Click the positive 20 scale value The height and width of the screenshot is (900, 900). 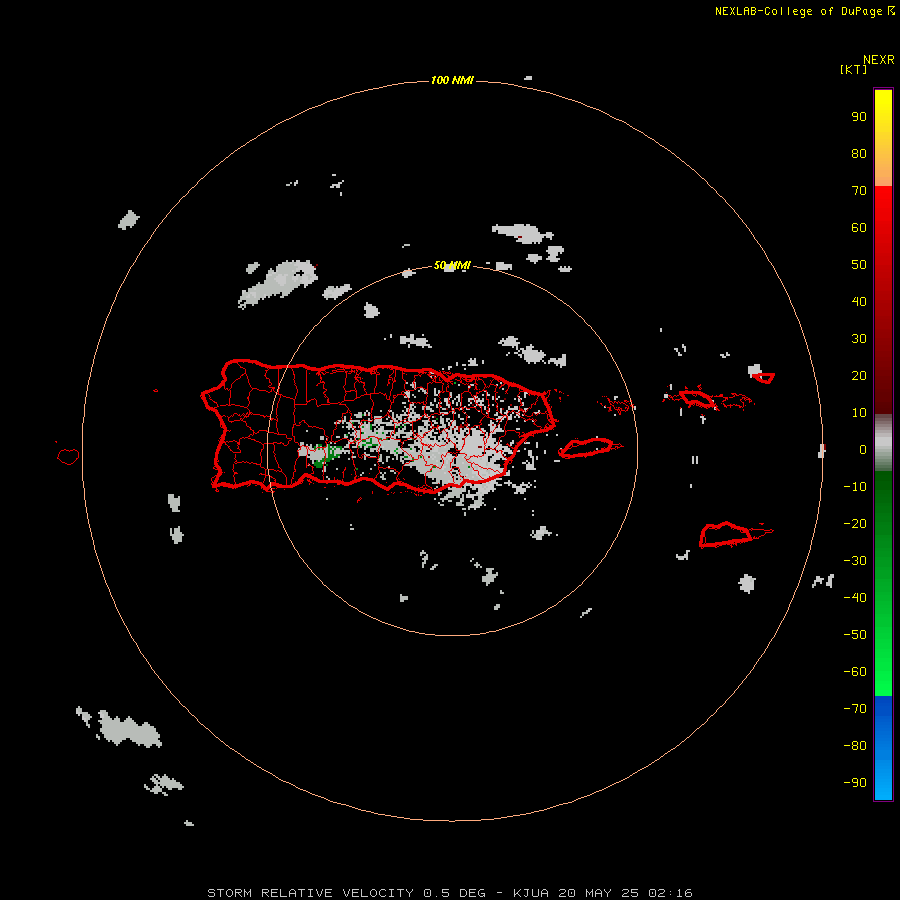[x=859, y=376]
